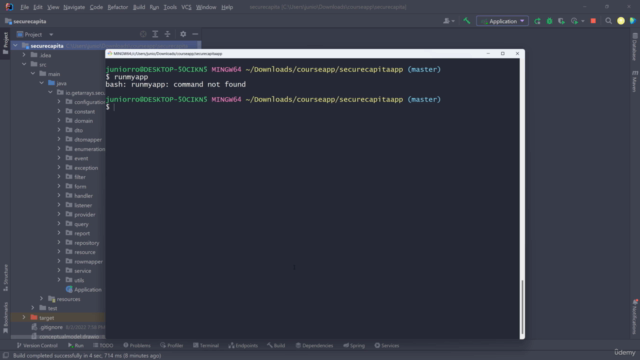Click Expand All in Project panel

tap(155, 34)
